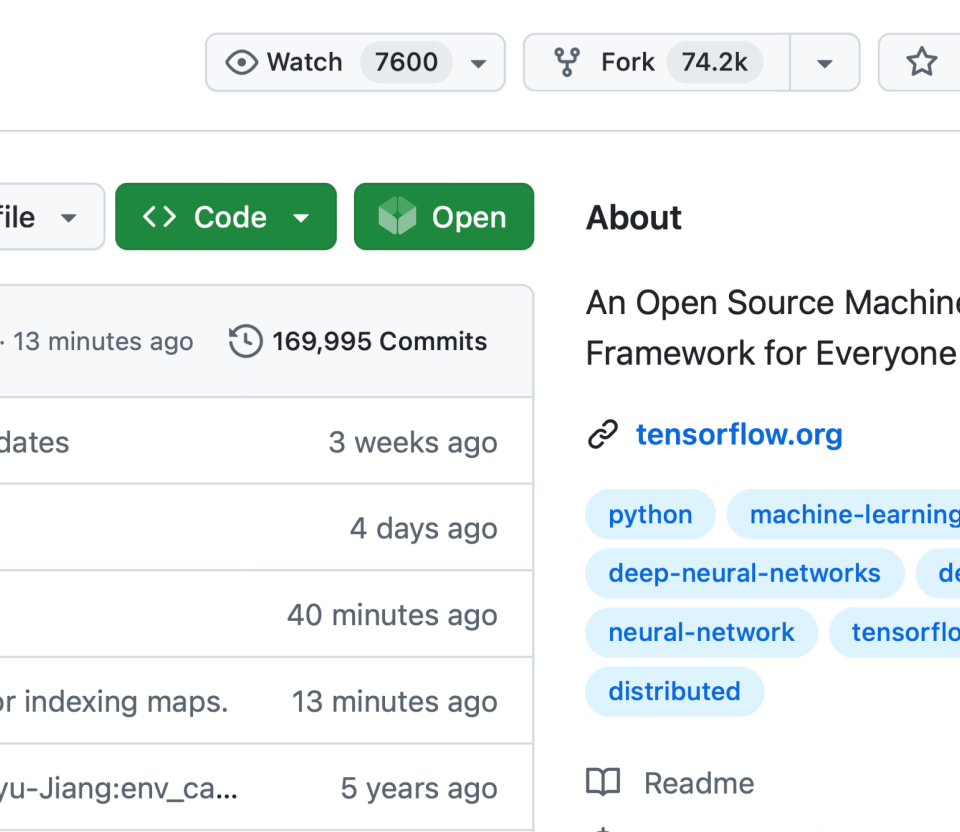Expand the Add file dropdown
The image size is (960, 832).
tap(68, 217)
